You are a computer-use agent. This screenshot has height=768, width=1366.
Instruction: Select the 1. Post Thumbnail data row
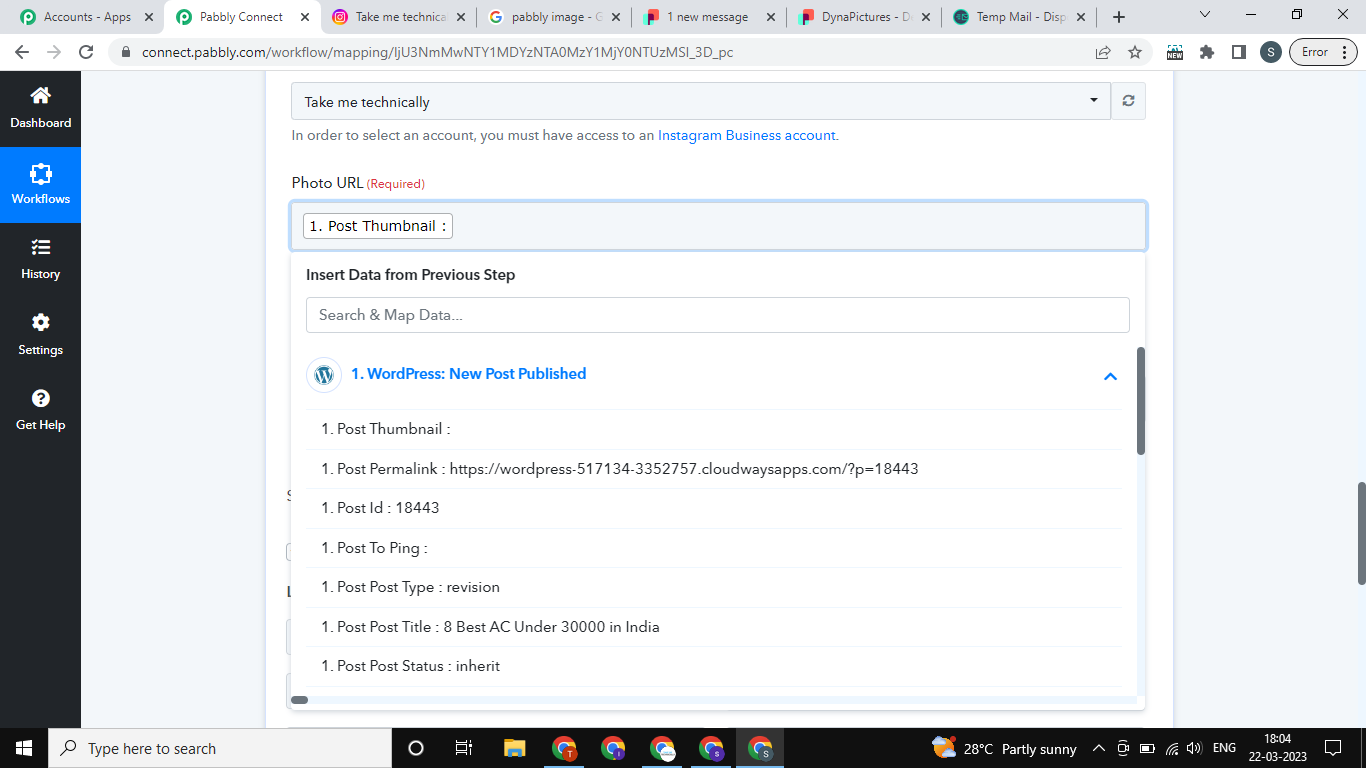(714, 429)
